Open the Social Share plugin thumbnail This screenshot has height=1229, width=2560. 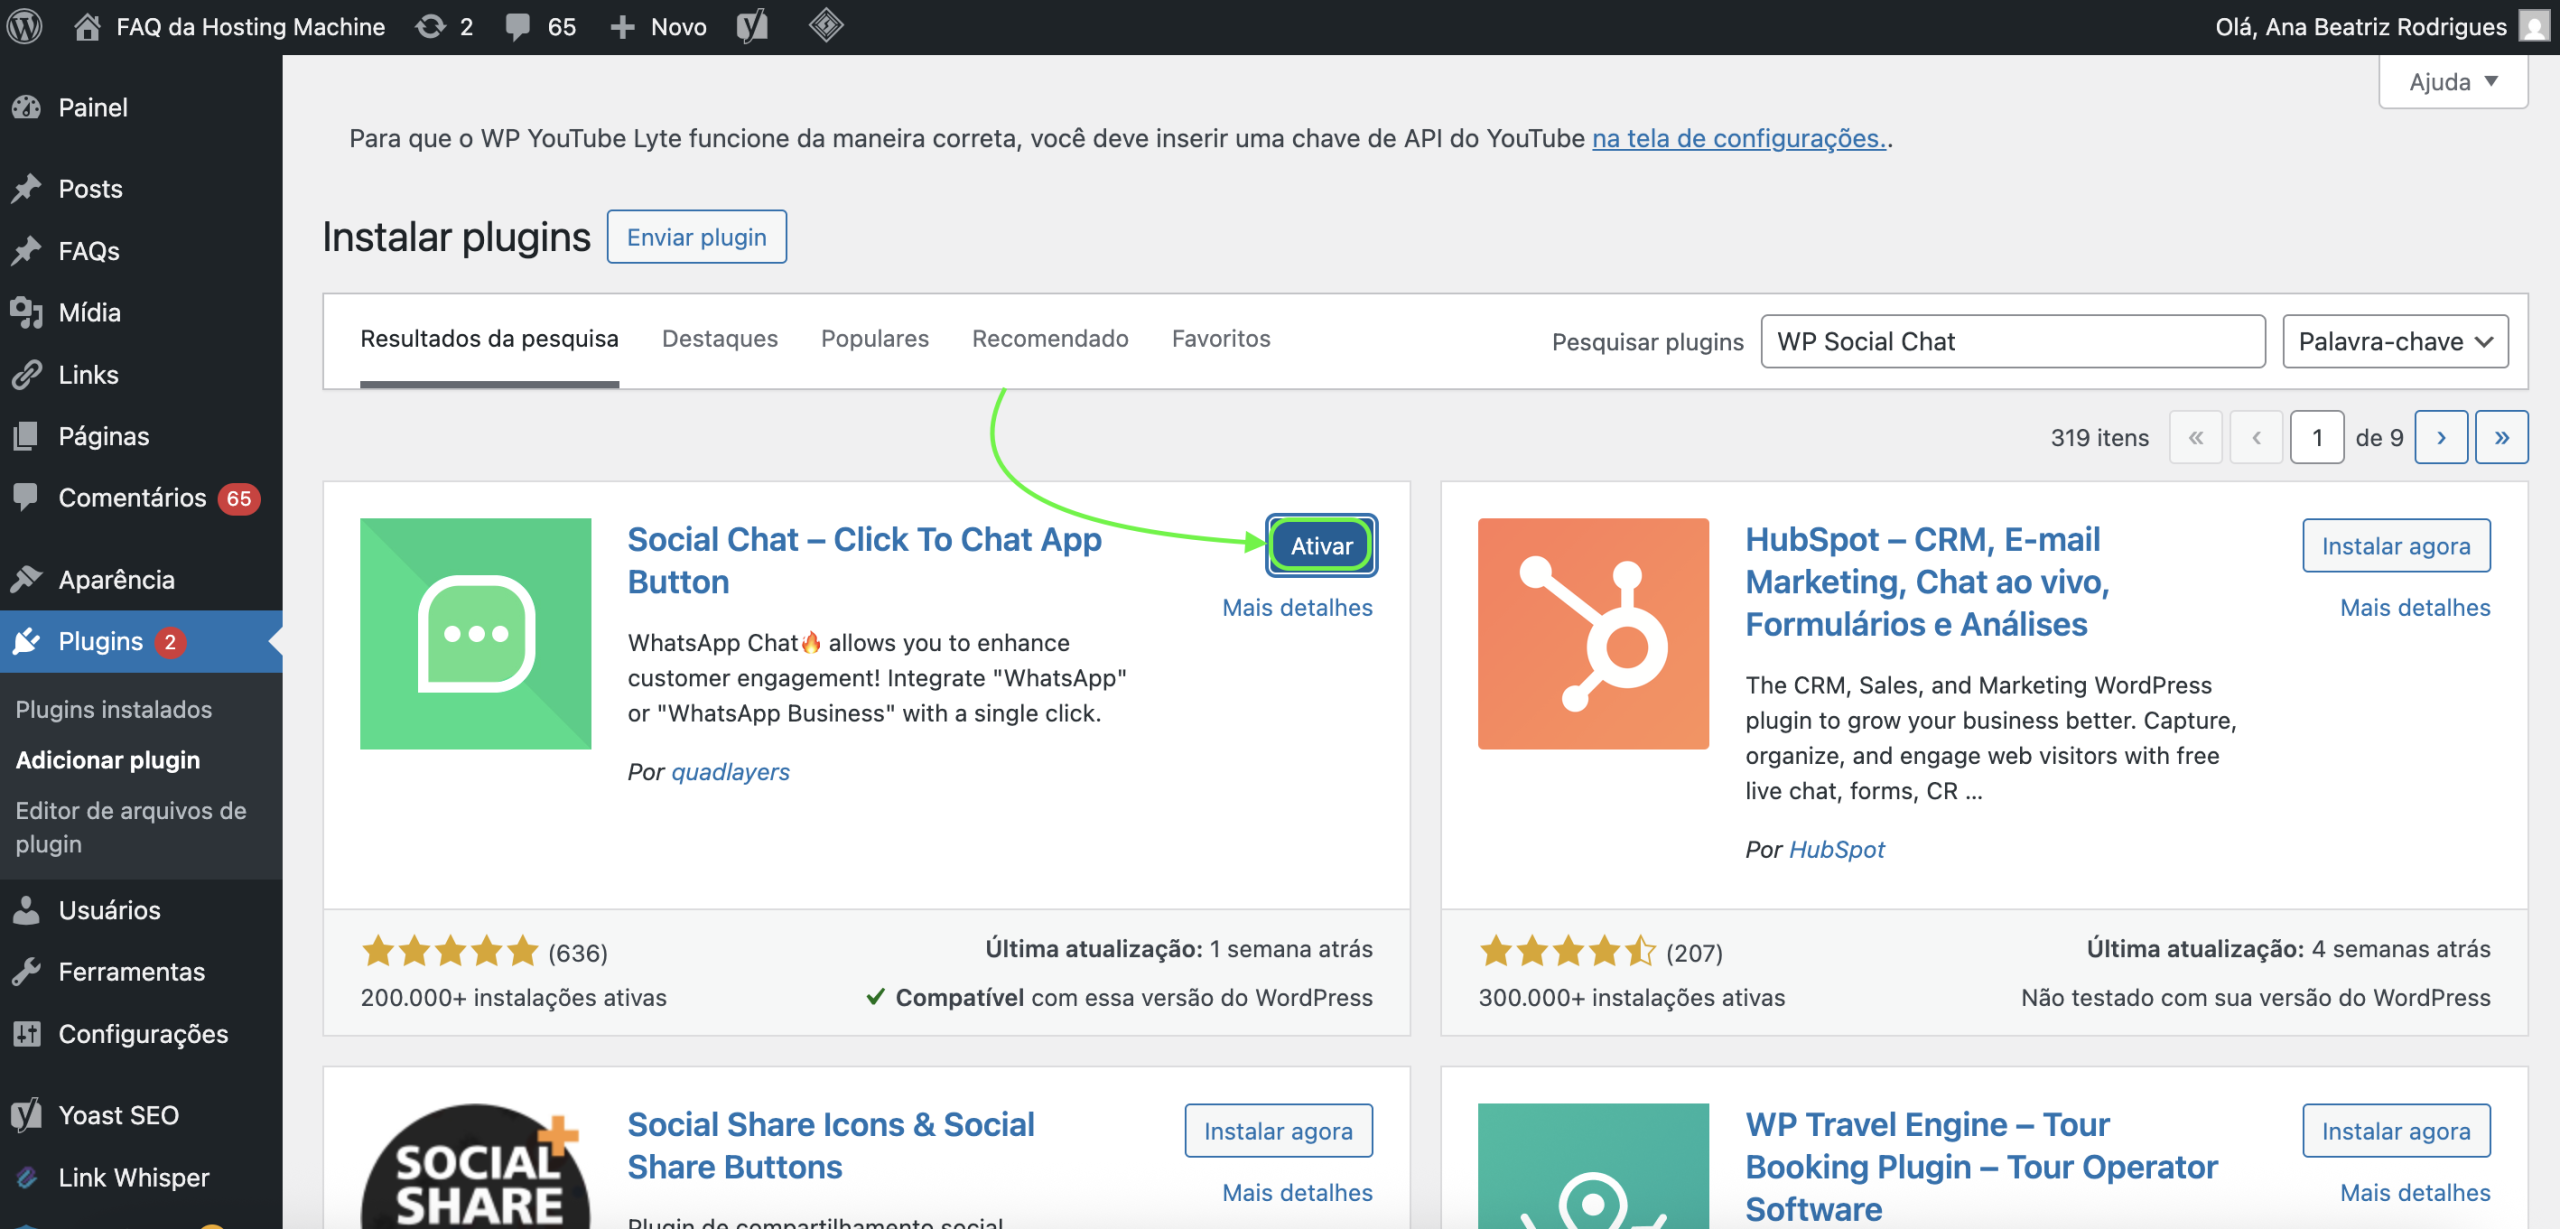[476, 1166]
